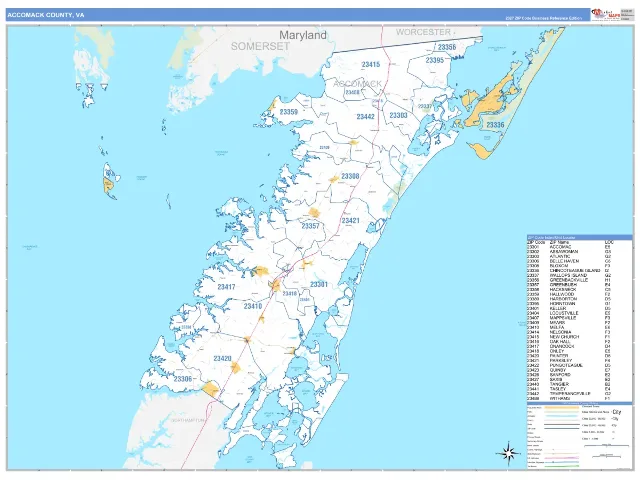
Task: Click ZIP code label 23359 on map
Action: [289, 111]
